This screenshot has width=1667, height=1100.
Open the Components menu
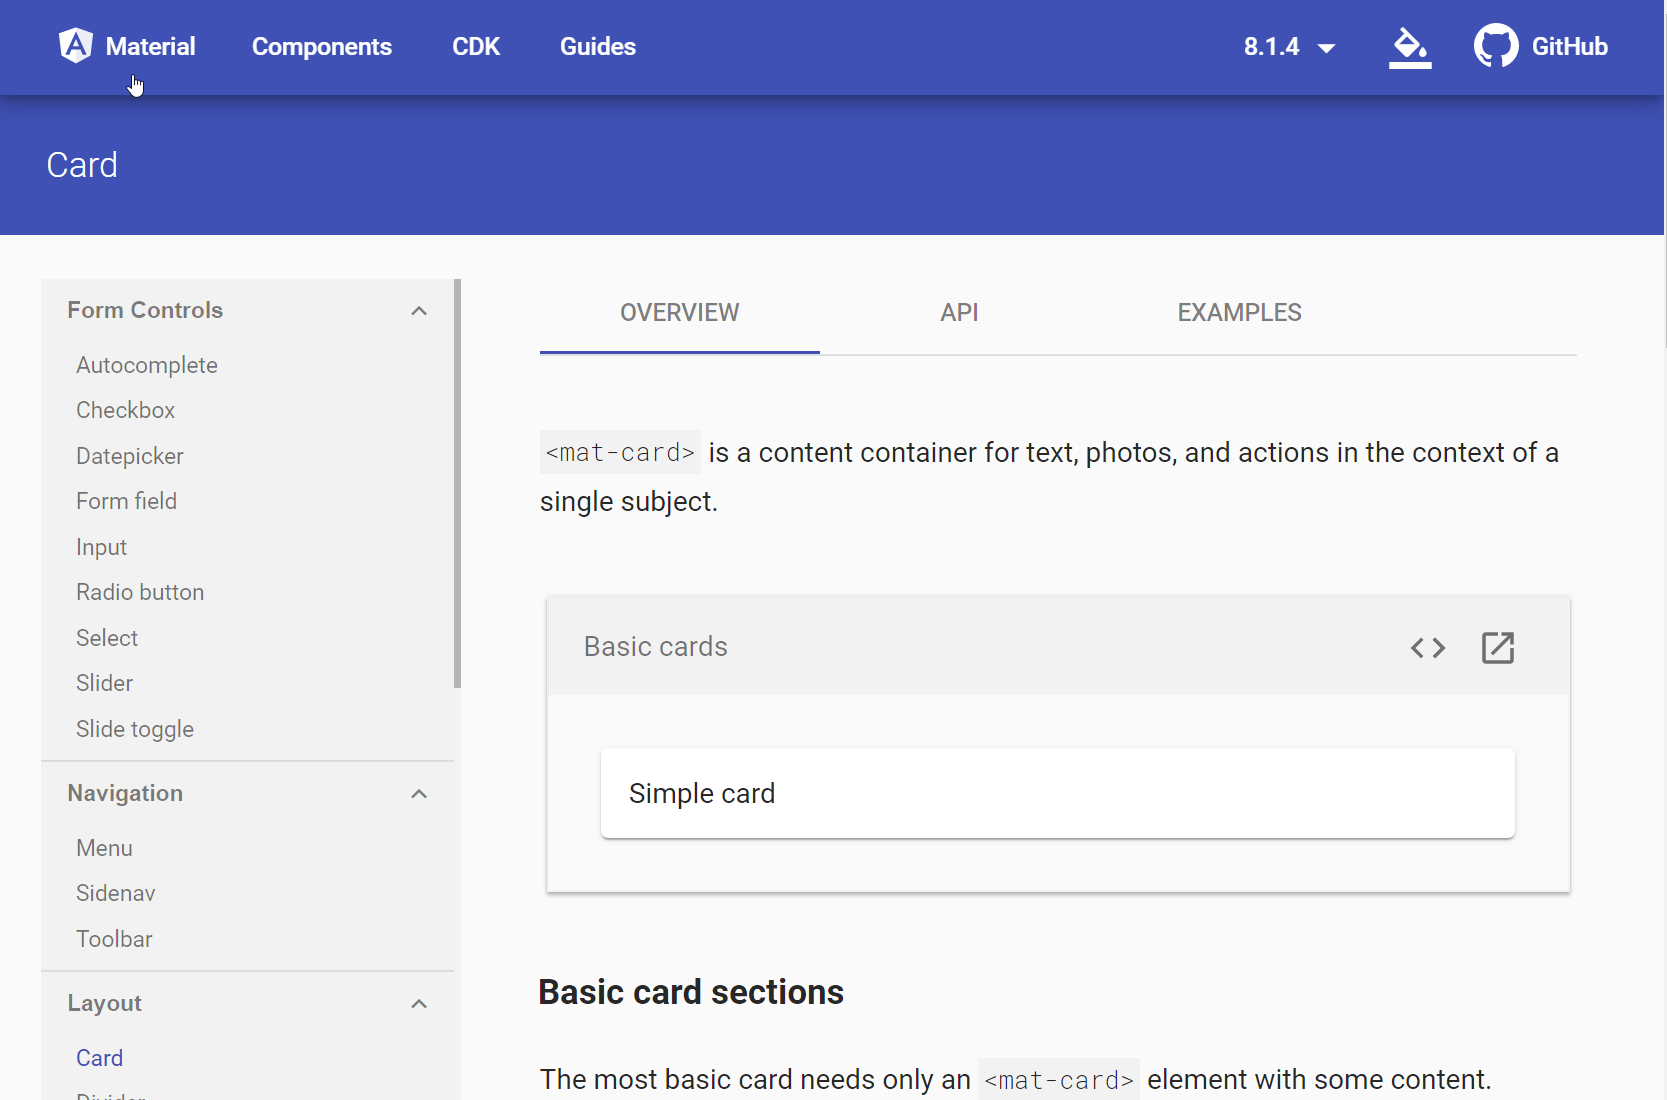[x=322, y=47]
